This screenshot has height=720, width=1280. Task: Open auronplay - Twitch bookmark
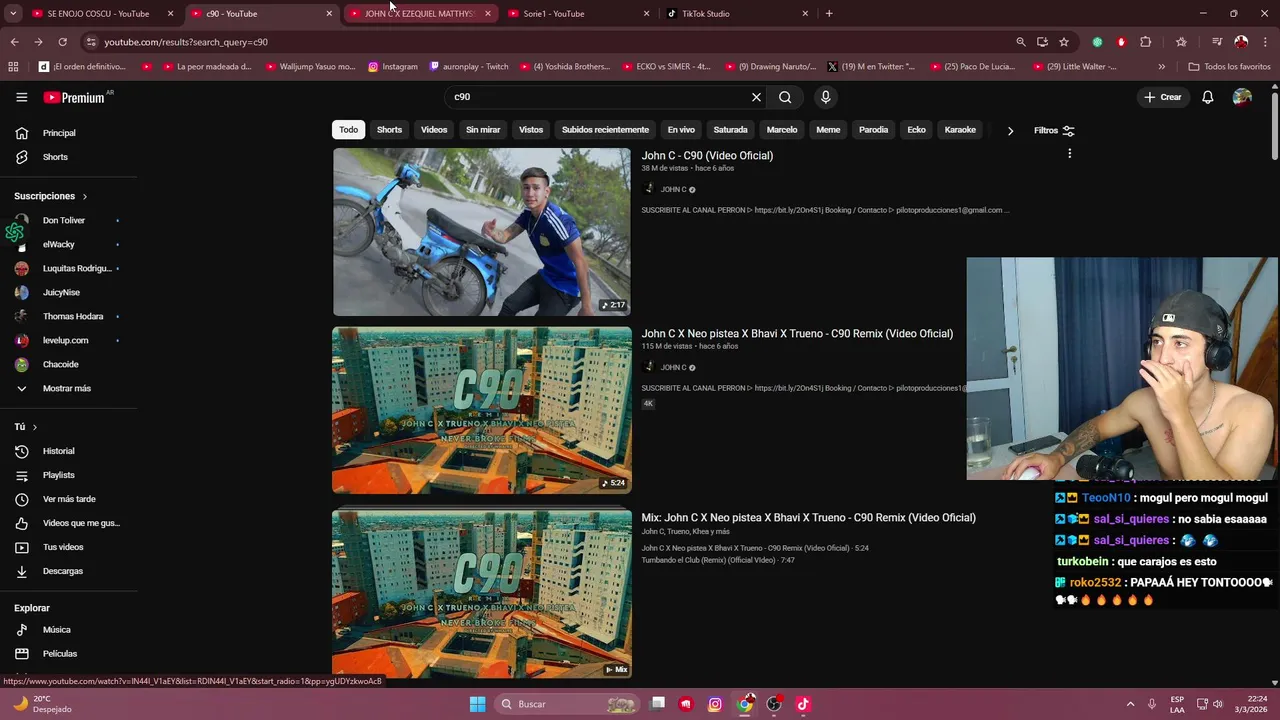pos(469,67)
